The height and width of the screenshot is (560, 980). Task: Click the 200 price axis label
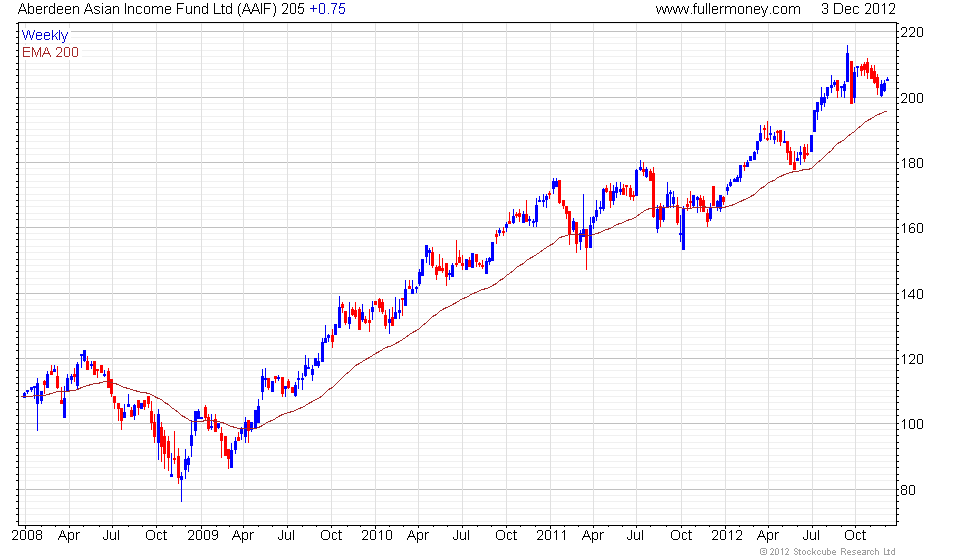click(x=912, y=98)
